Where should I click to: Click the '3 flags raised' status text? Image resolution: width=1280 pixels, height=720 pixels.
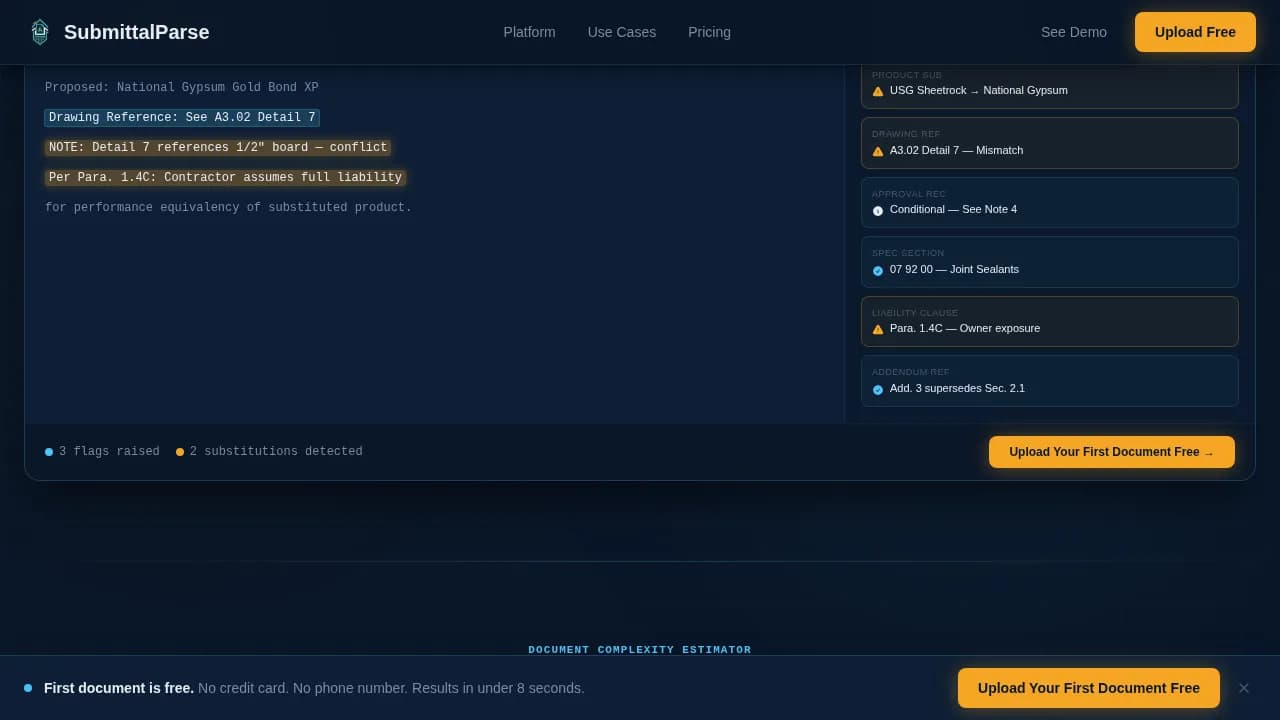pyautogui.click(x=109, y=452)
